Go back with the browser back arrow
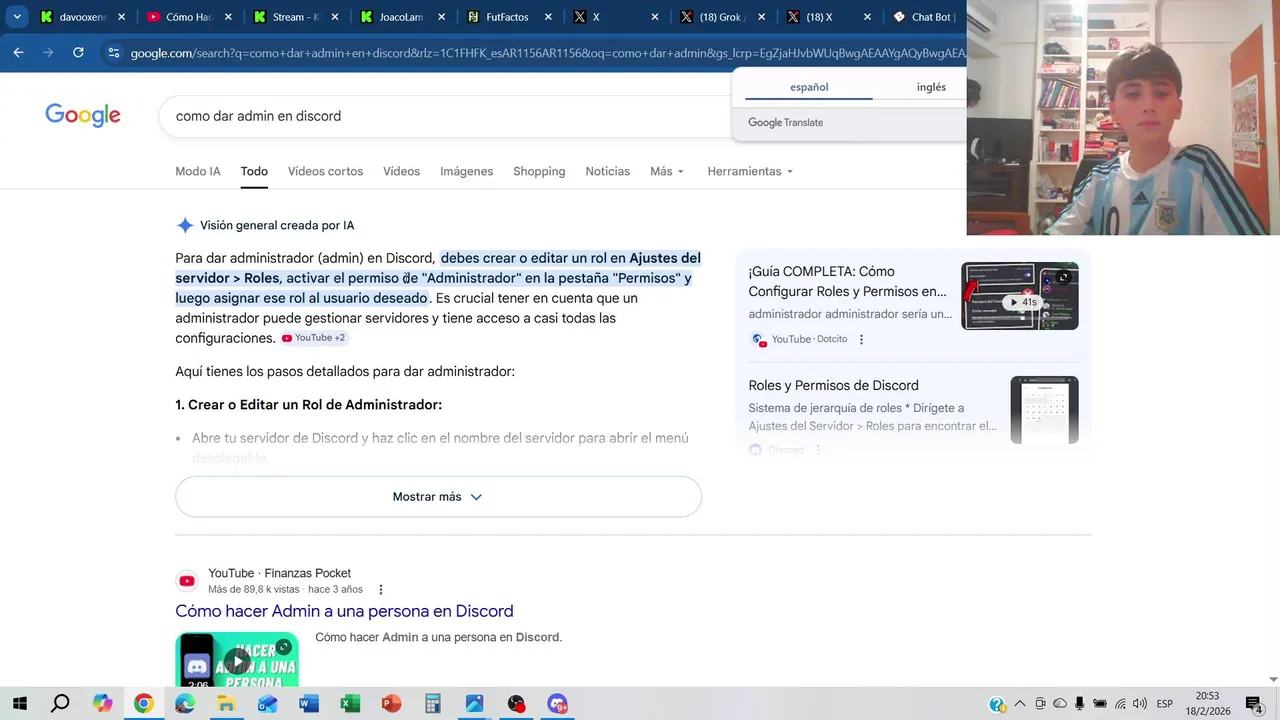 pos(18,53)
